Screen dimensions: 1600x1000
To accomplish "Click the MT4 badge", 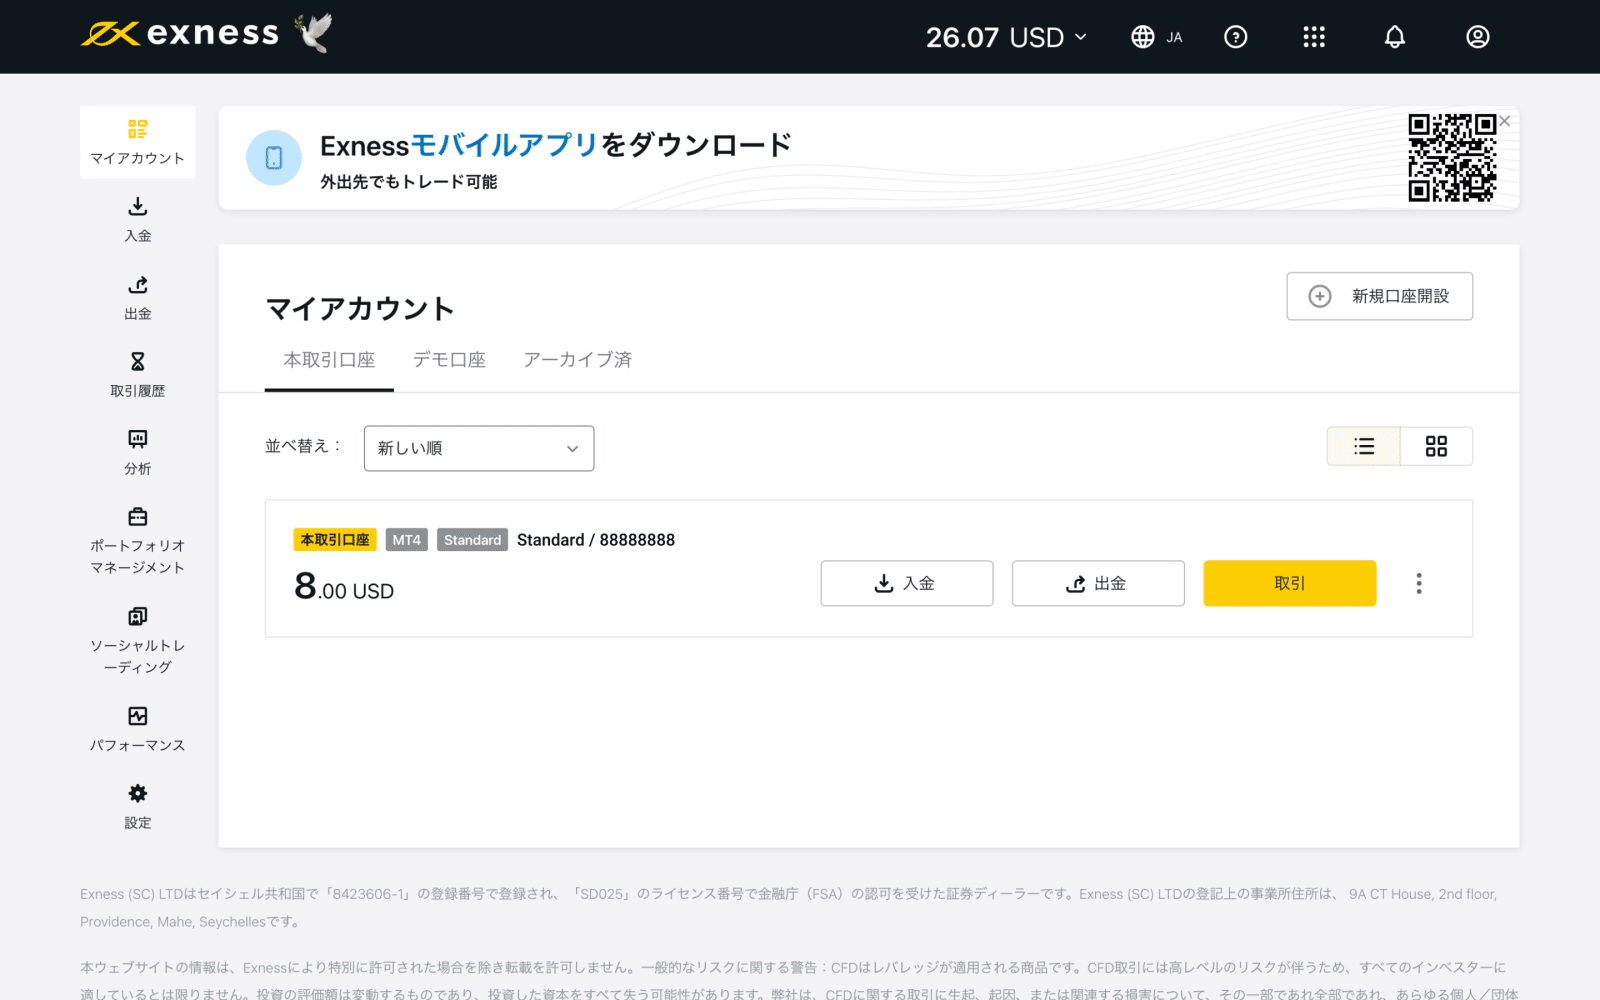I will (407, 540).
